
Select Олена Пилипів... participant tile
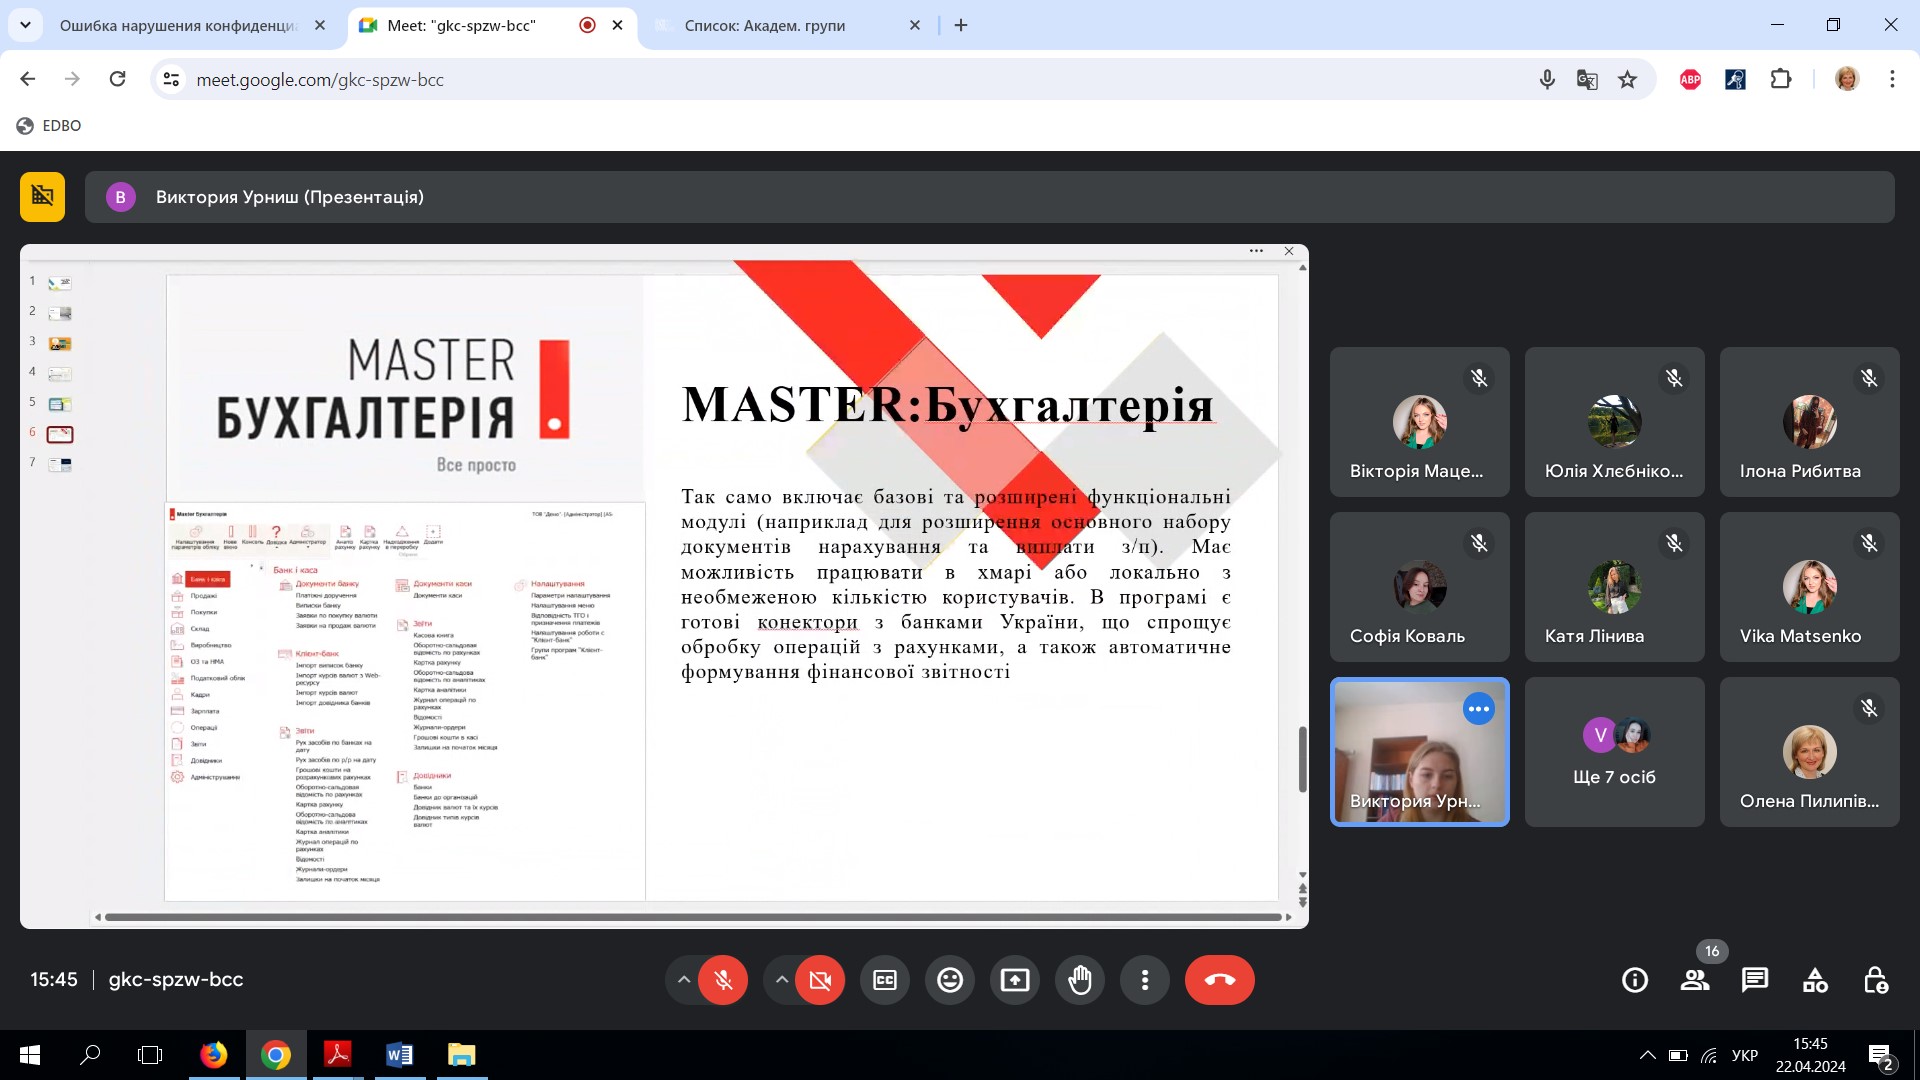[x=1809, y=752]
